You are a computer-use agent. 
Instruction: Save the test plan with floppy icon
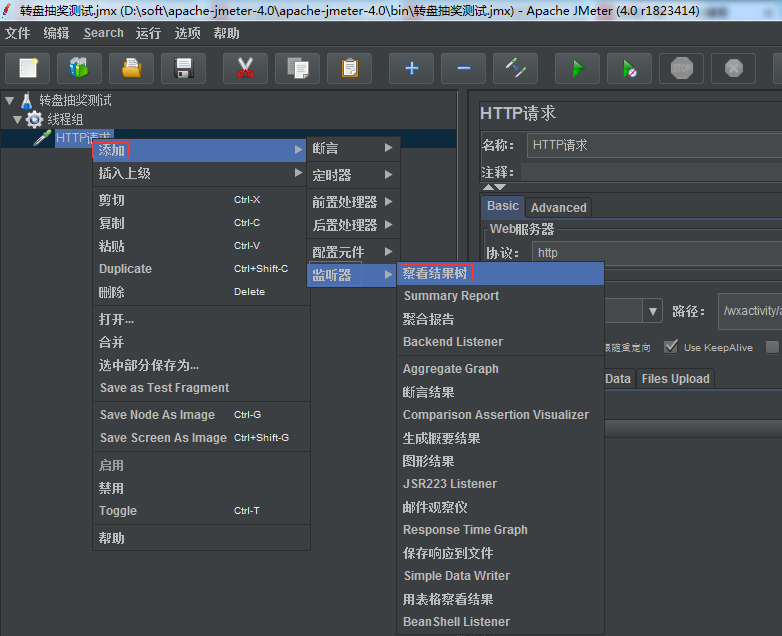183,68
